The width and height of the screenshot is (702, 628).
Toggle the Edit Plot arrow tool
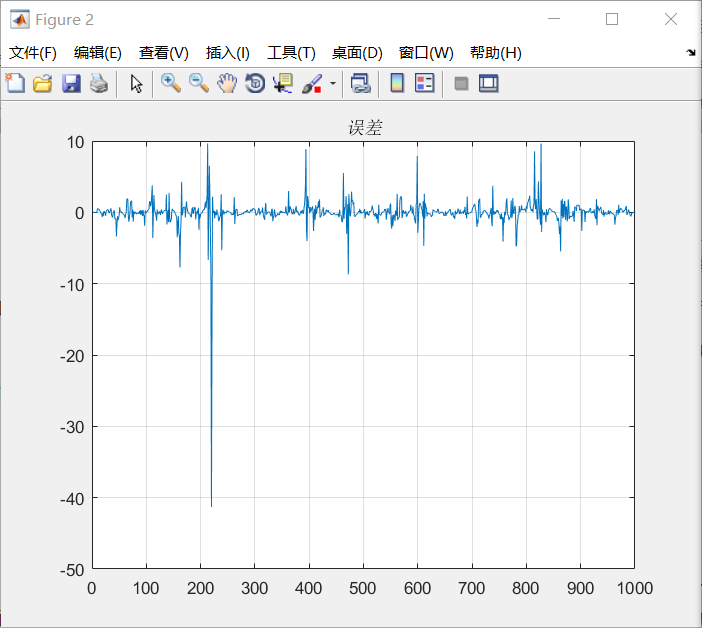coord(136,84)
